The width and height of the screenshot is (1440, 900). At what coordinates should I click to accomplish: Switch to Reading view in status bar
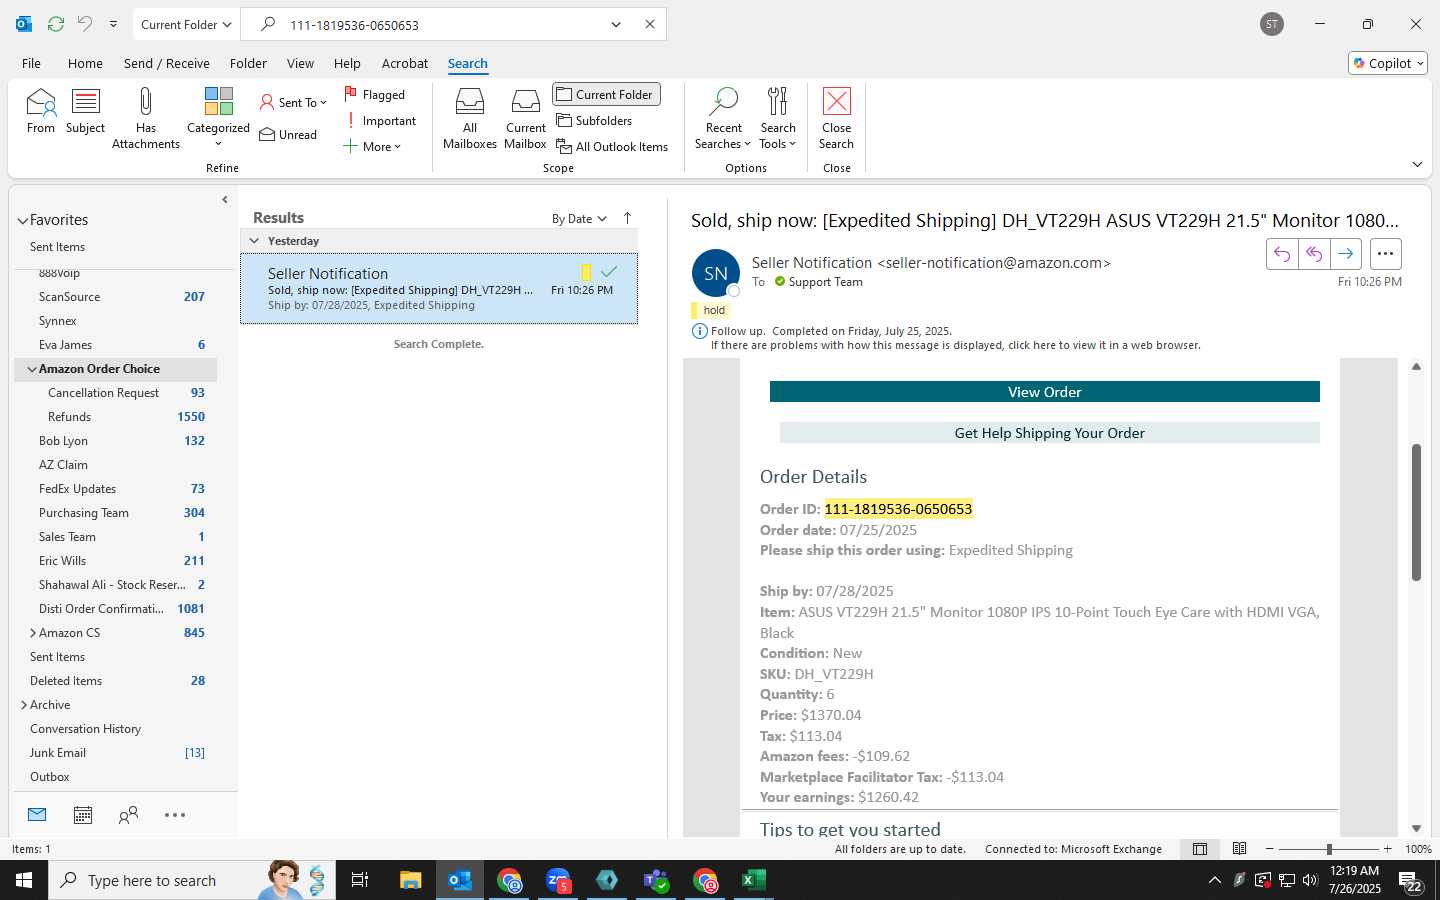pos(1239,849)
